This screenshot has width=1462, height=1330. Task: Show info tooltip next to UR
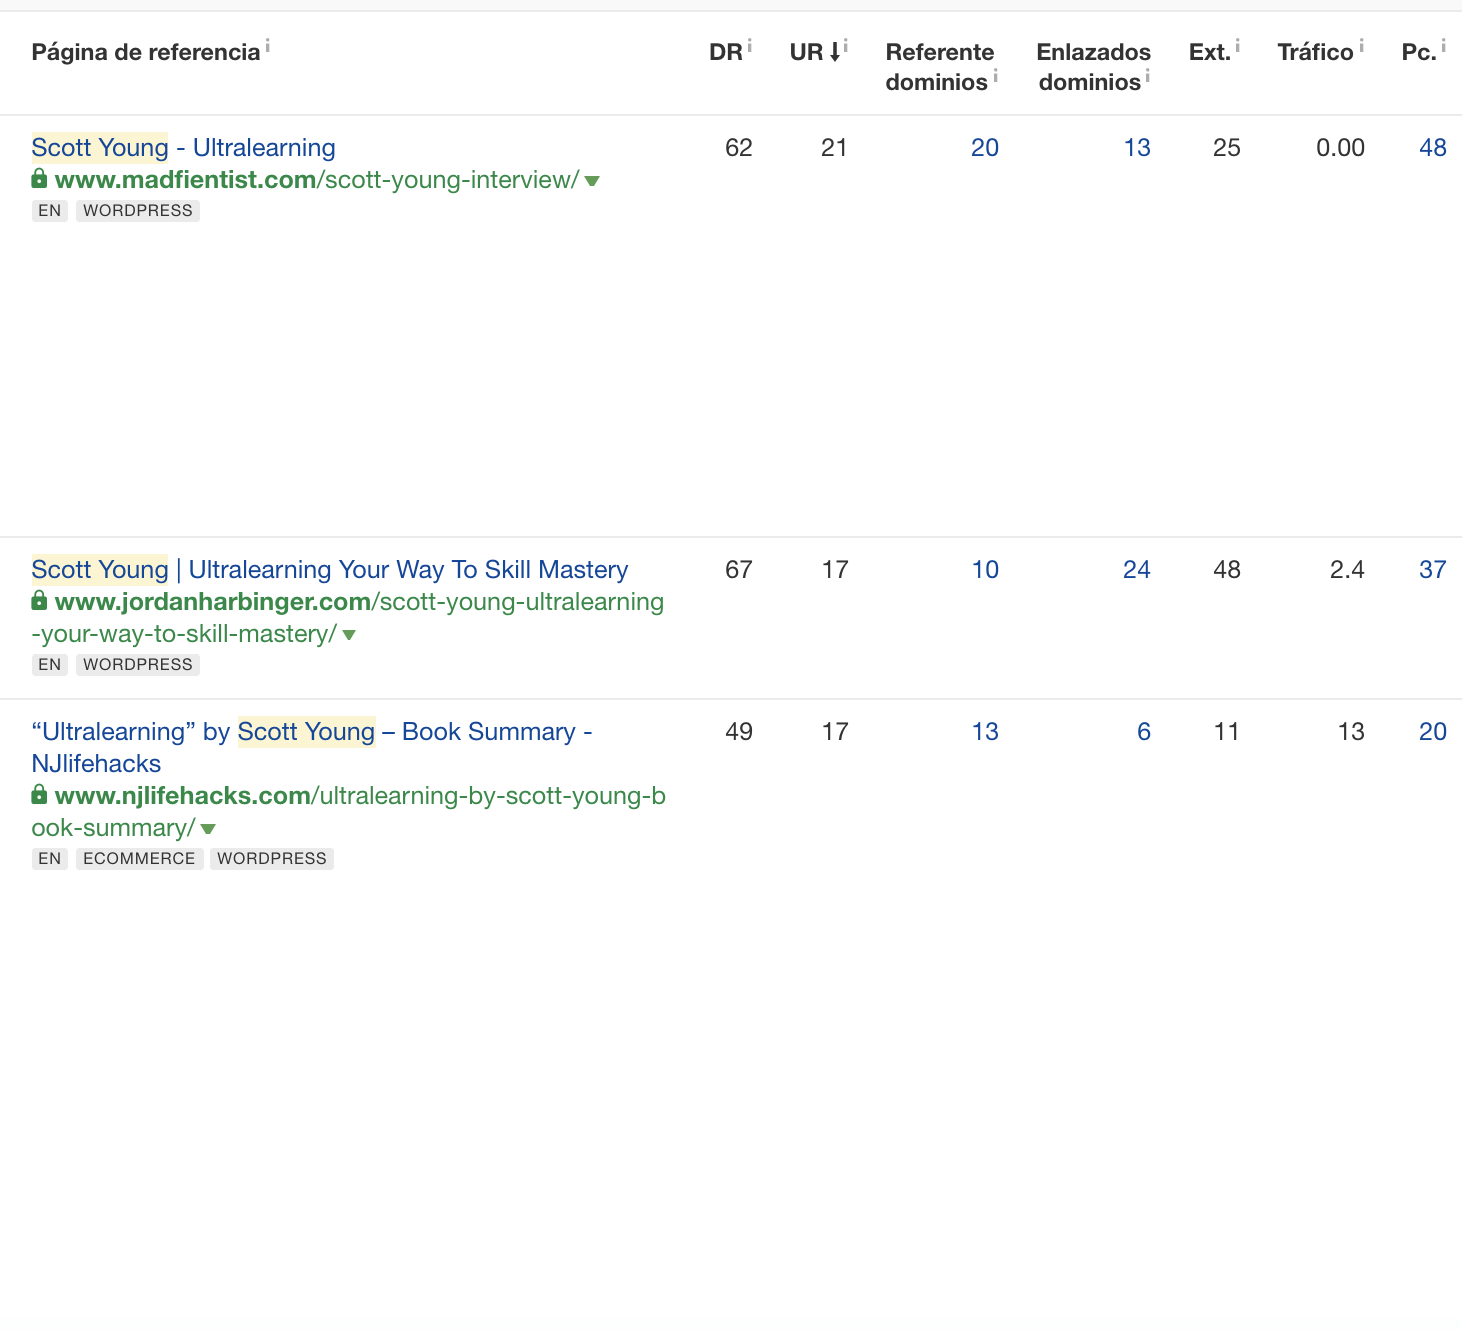(846, 45)
